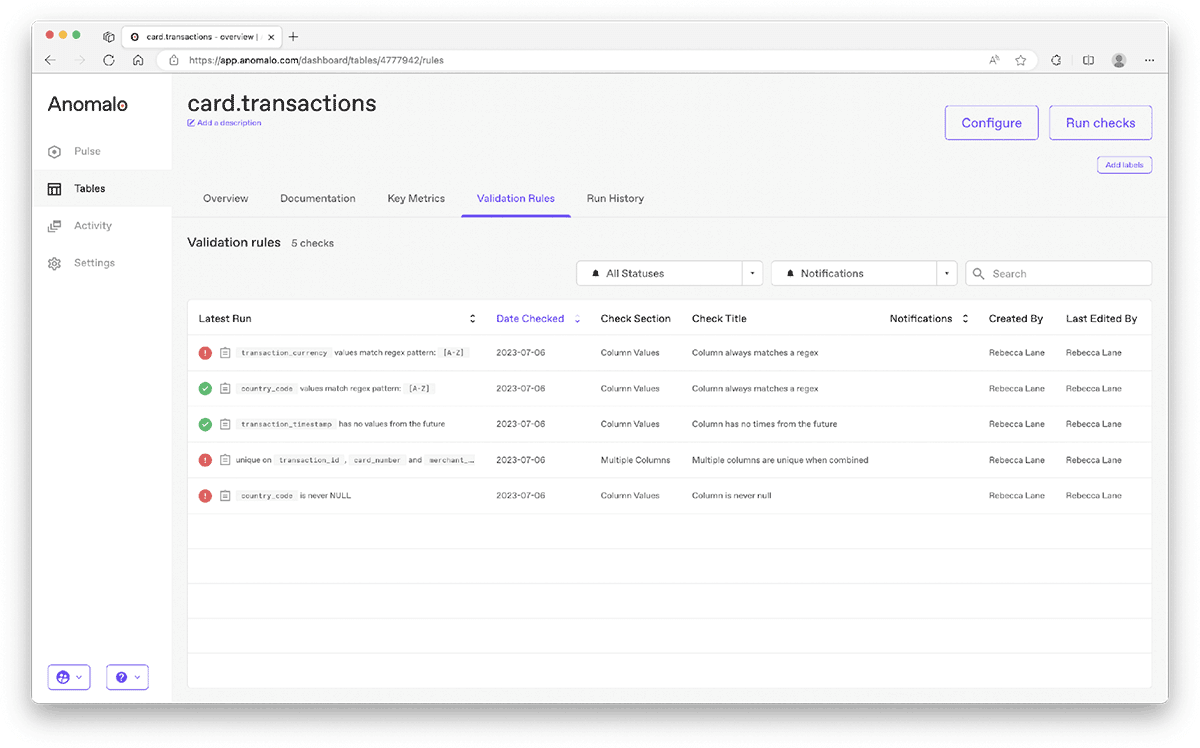
Task: Sort by the Notifications column header
Action: click(965, 319)
